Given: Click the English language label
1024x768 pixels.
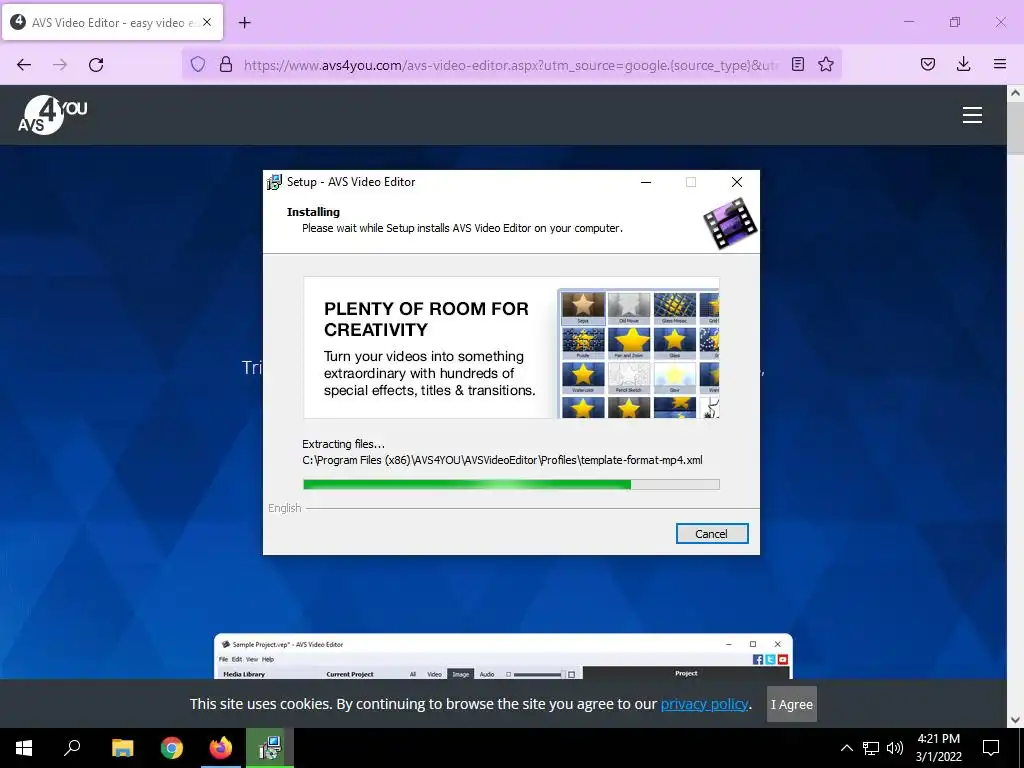Looking at the screenshot, I should tap(285, 508).
